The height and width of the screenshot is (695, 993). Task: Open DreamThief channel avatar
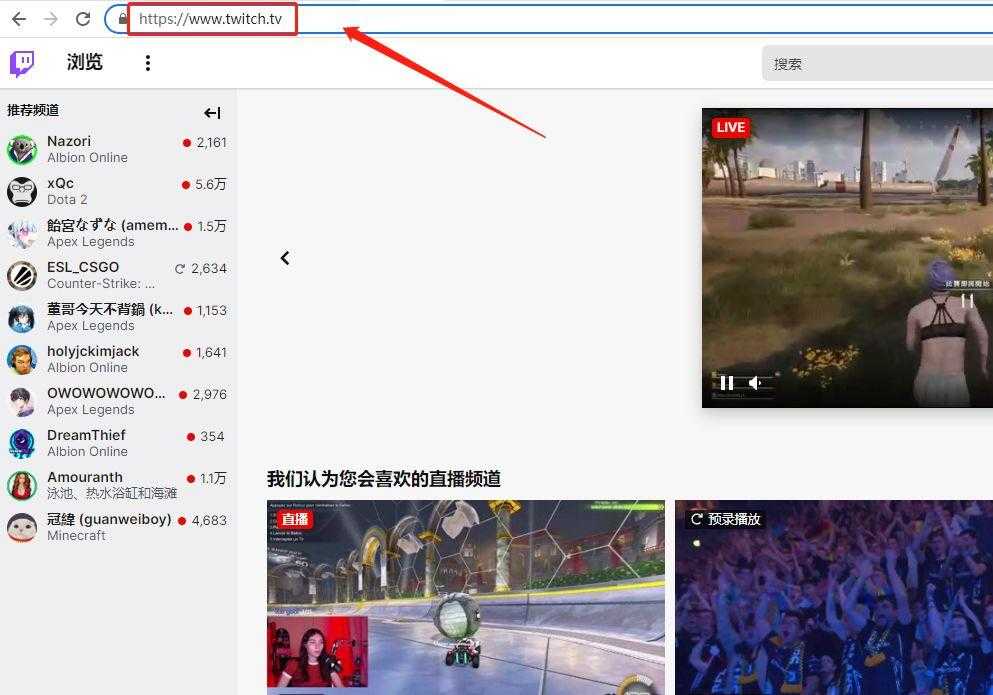[22, 443]
